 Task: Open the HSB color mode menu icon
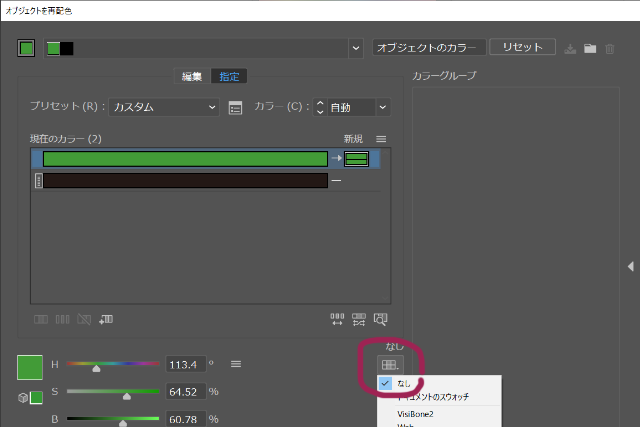pyautogui.click(x=236, y=364)
